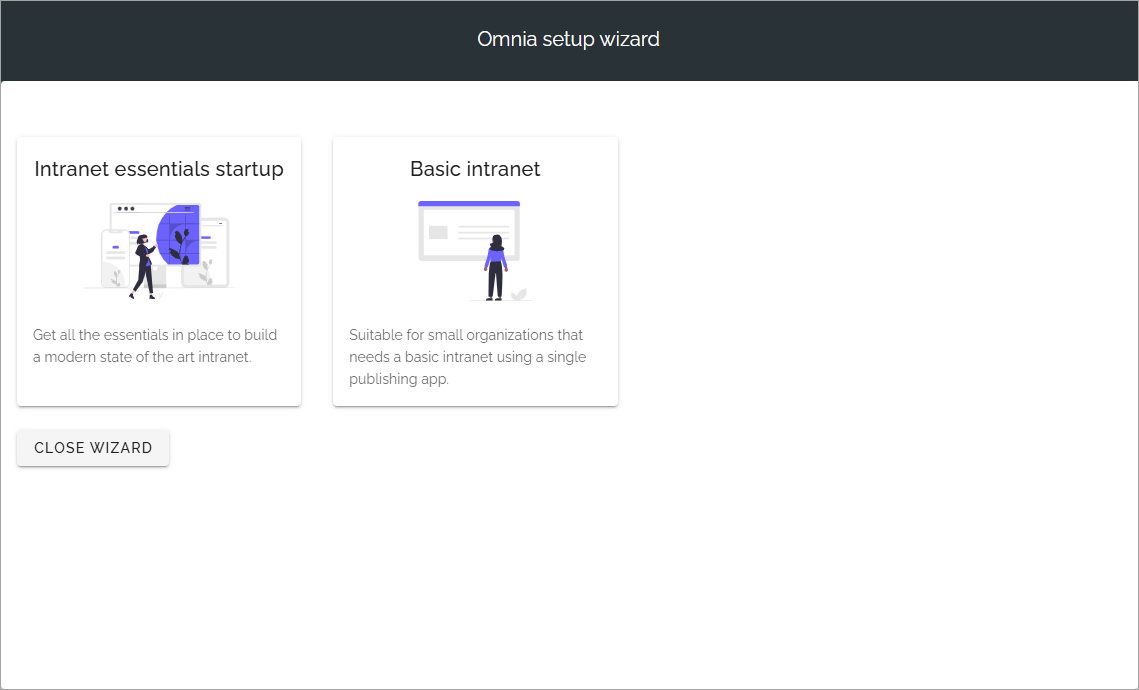Click the Intranet essentials startup illustration
The image size is (1139, 690).
click(x=158, y=251)
